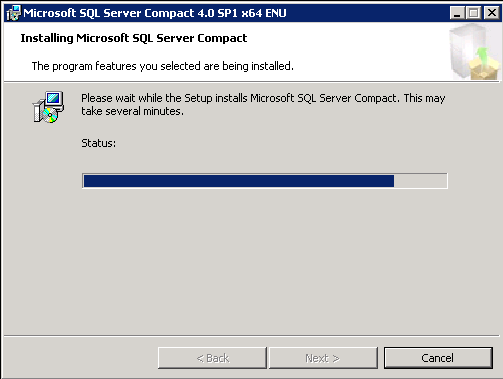The height and width of the screenshot is (379, 503).
Task: Click "Installing Microsoft SQL Server Compact" heading
Action: tap(134, 38)
